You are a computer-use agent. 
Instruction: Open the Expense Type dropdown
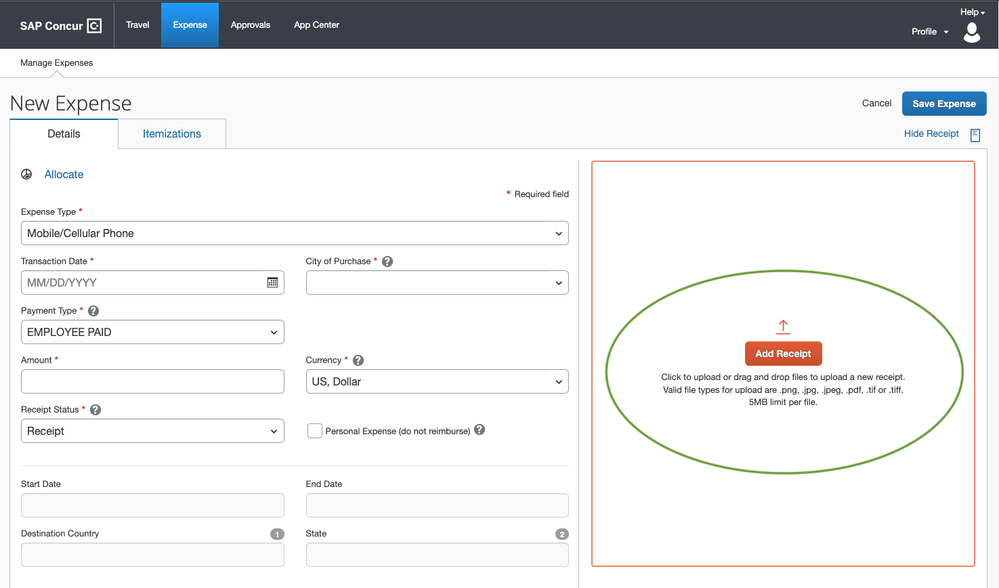(294, 233)
